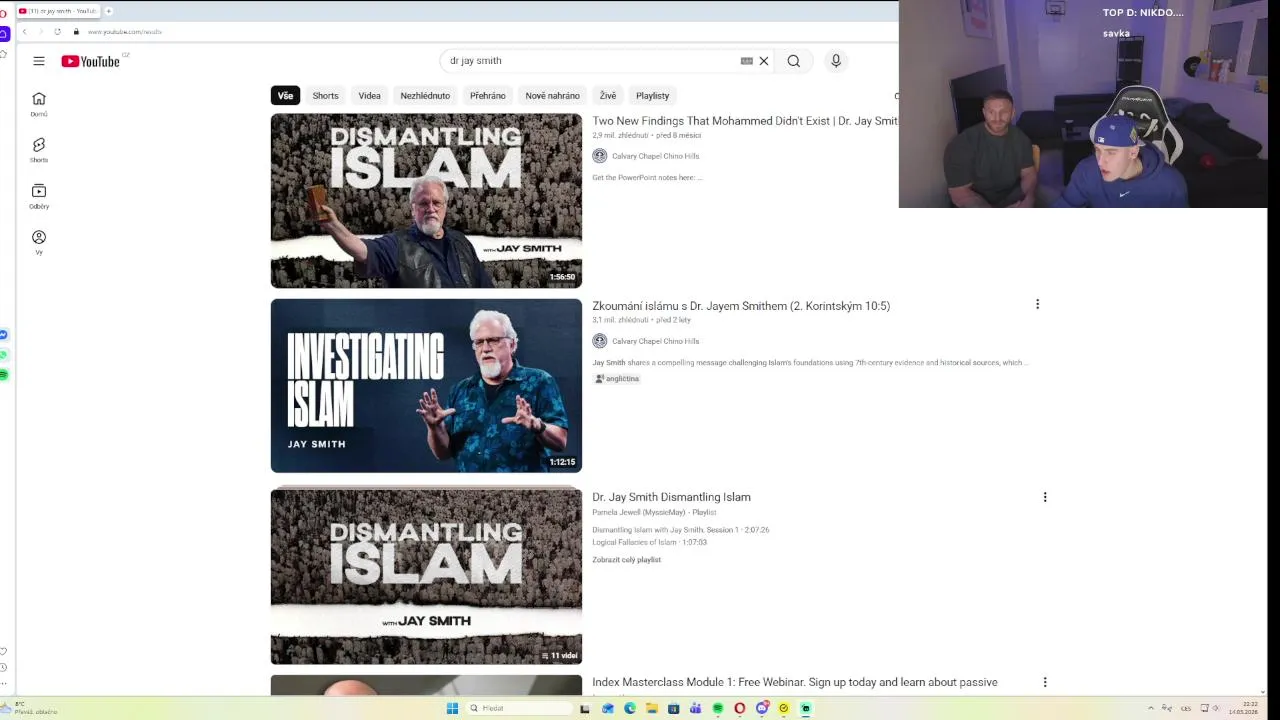Click the browser forward arrow
Image resolution: width=1280 pixels, height=720 pixels.
click(41, 31)
